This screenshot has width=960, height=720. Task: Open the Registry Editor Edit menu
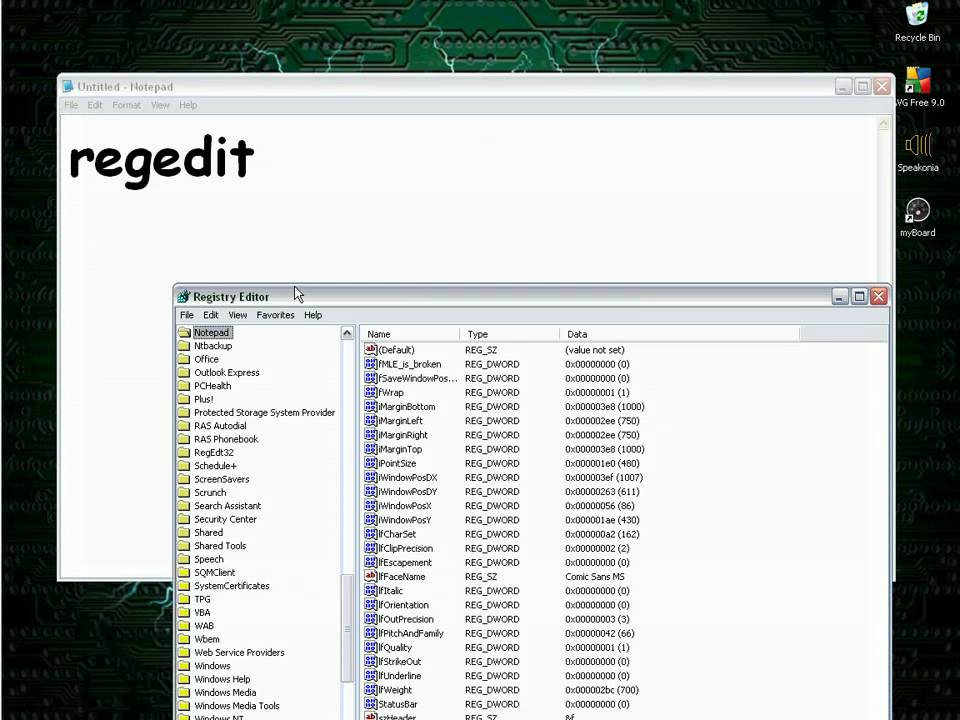211,315
